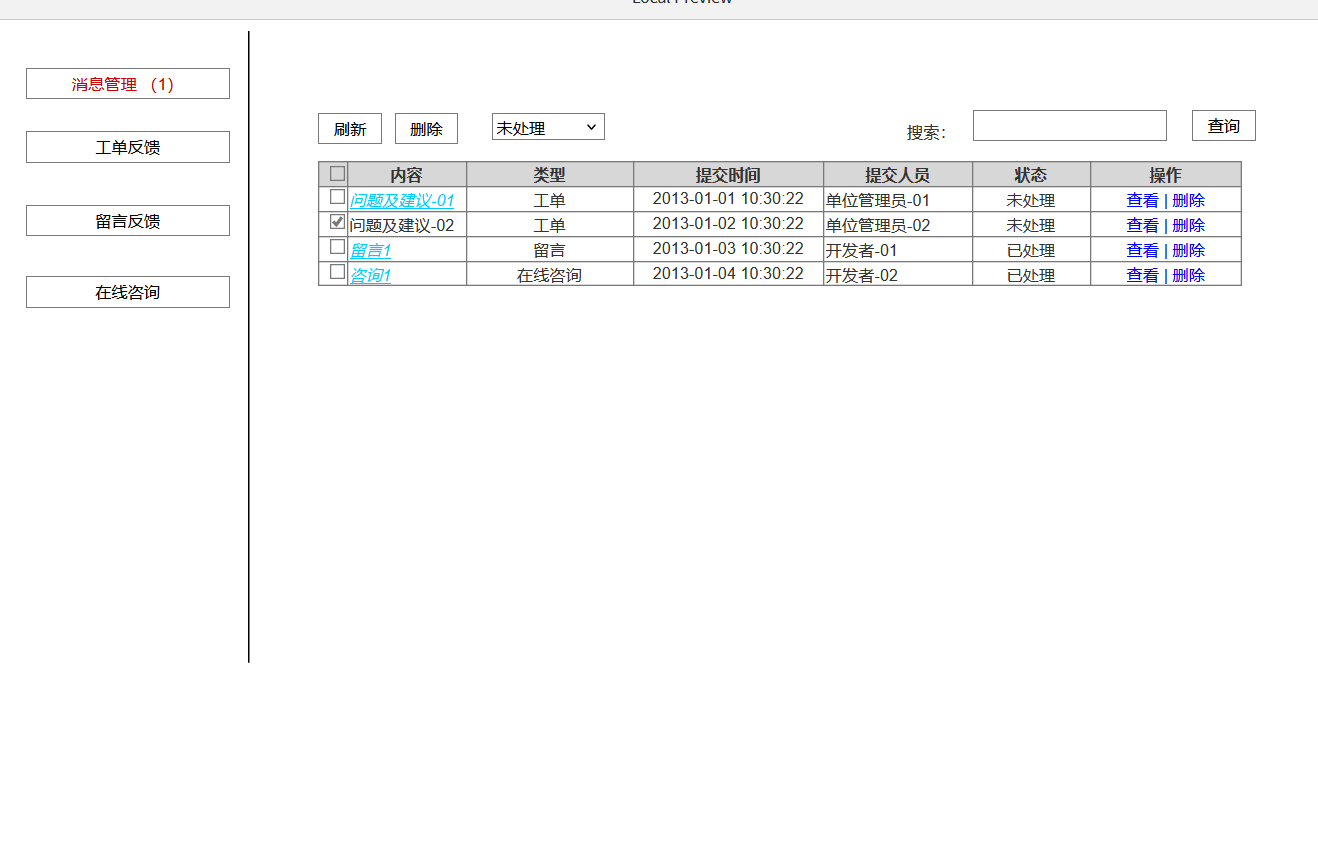Click the 内容 column header
Screen dimensions: 1318x852
[x=407, y=175]
